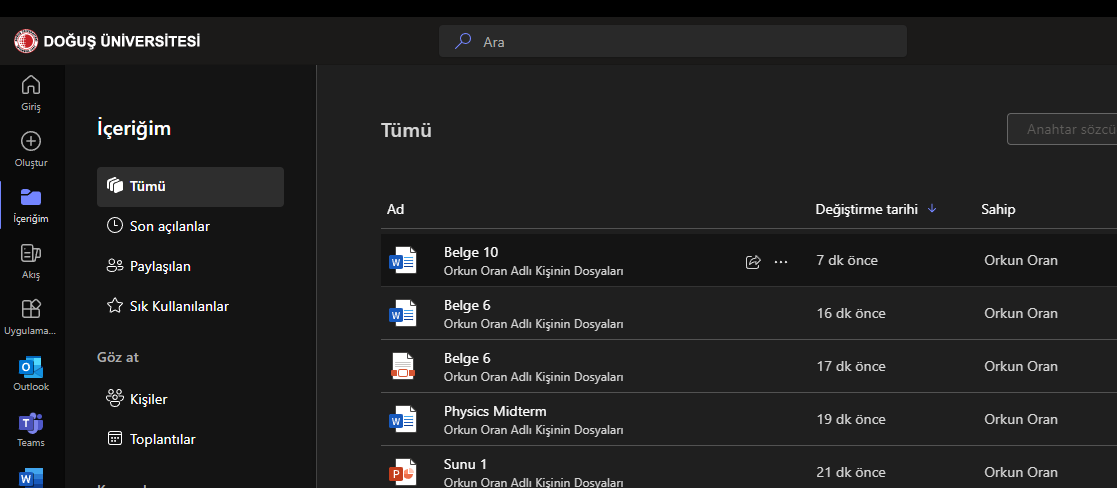The height and width of the screenshot is (488, 1117).
Task: Click location text under Physics Midterm
Action: 534,430
